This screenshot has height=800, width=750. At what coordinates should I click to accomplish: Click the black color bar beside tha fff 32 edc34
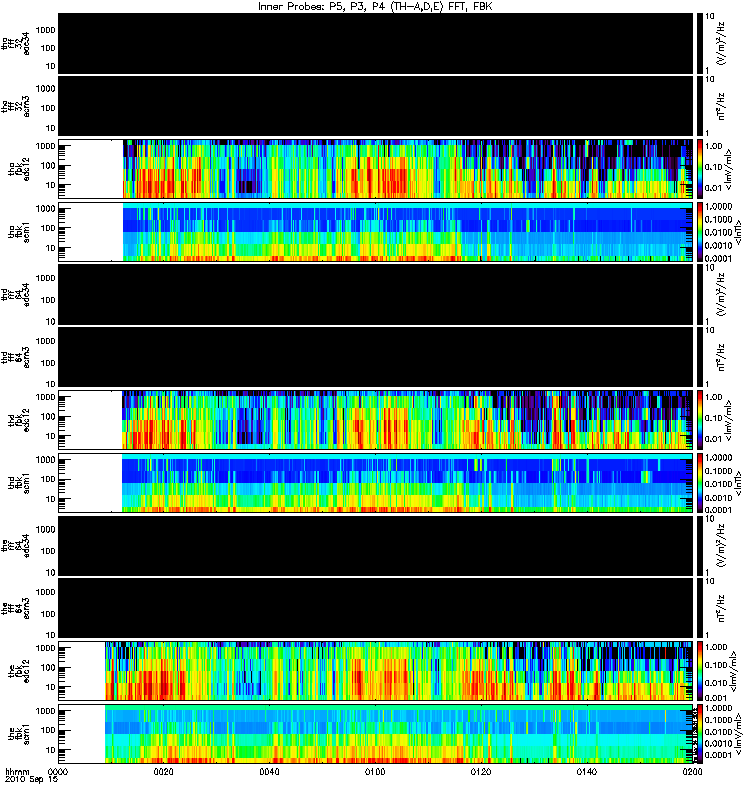tap(699, 43)
